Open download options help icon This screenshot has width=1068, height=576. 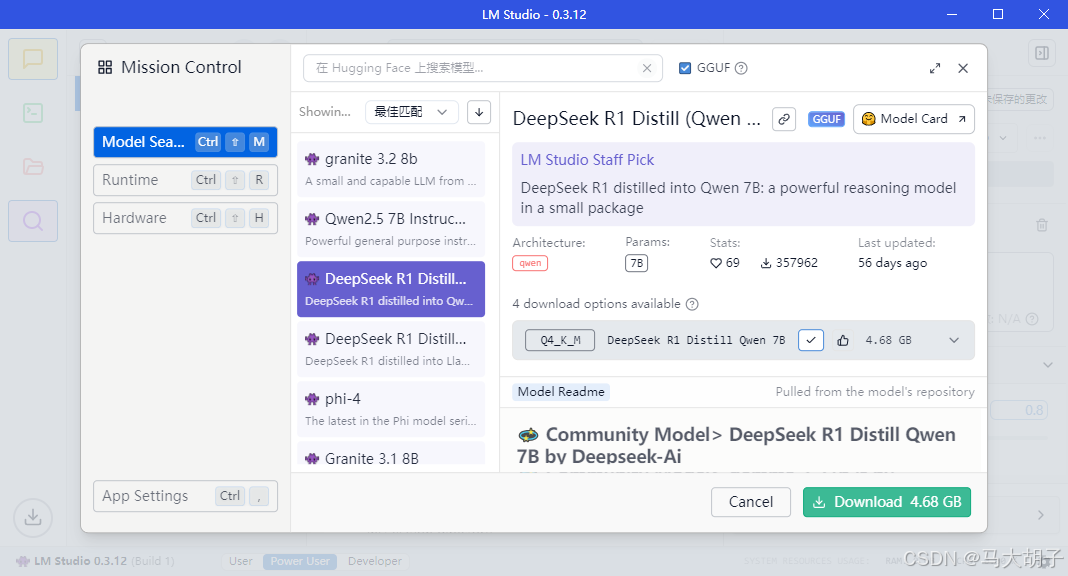(692, 304)
